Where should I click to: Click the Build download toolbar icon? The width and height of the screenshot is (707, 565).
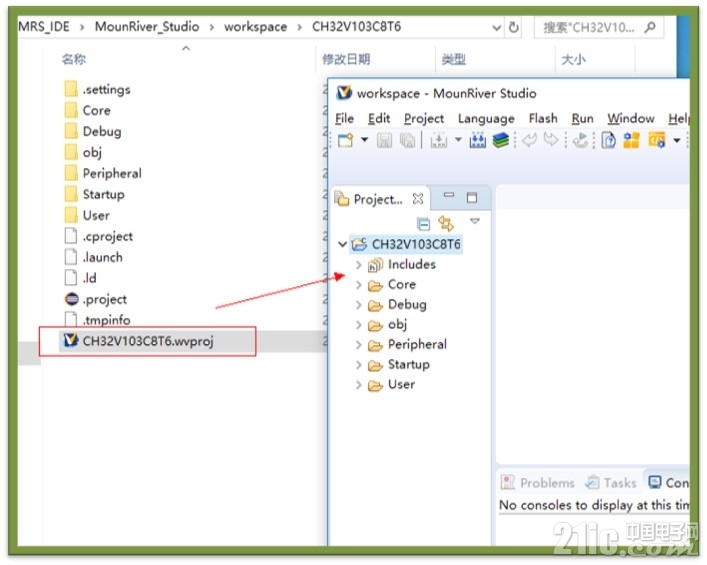click(438, 141)
